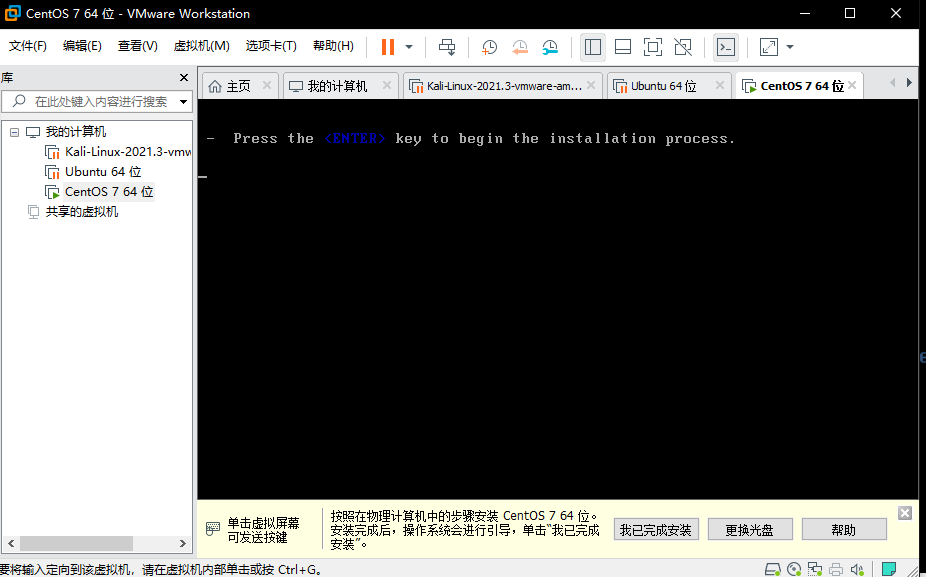Image resolution: width=926 pixels, height=577 pixels.
Task: Send Ctrl+Alt+Del to the guest
Action: pyautogui.click(x=446, y=46)
